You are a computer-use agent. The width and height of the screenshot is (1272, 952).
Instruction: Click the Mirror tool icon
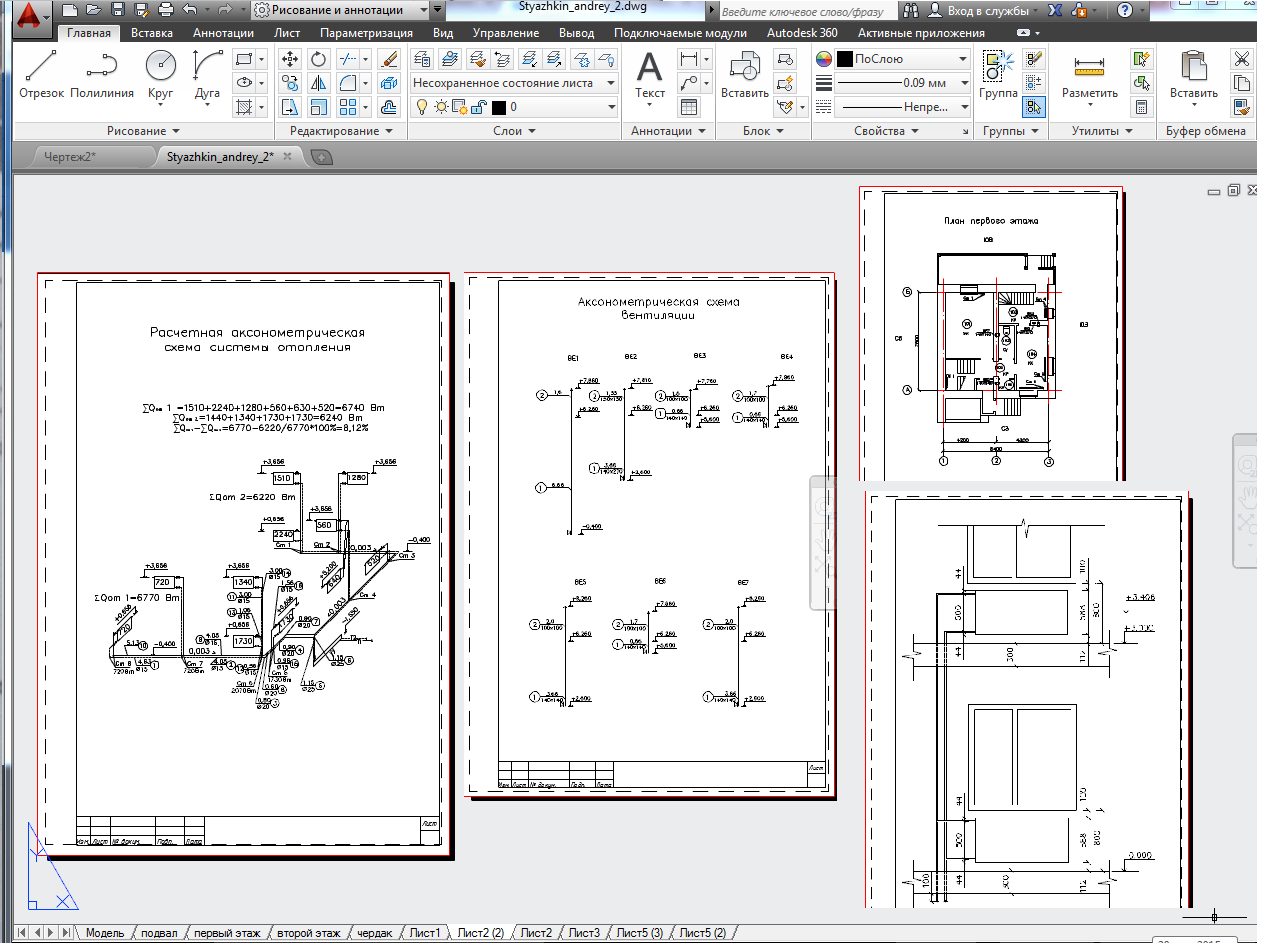coord(319,83)
